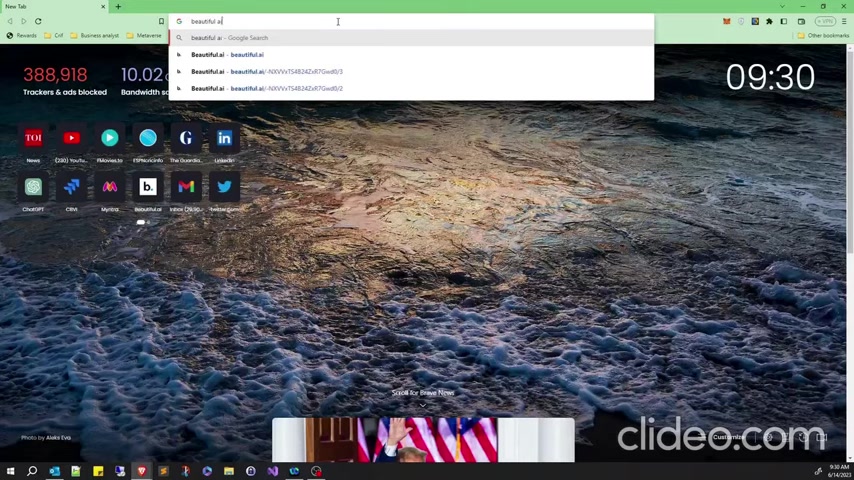This screenshot has width=854, height=480.
Task: Expand the tab search chevron
Action: 782,7
